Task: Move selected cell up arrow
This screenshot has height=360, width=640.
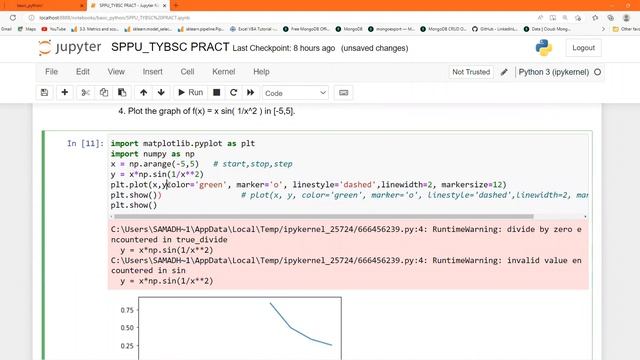Action: 143,93
